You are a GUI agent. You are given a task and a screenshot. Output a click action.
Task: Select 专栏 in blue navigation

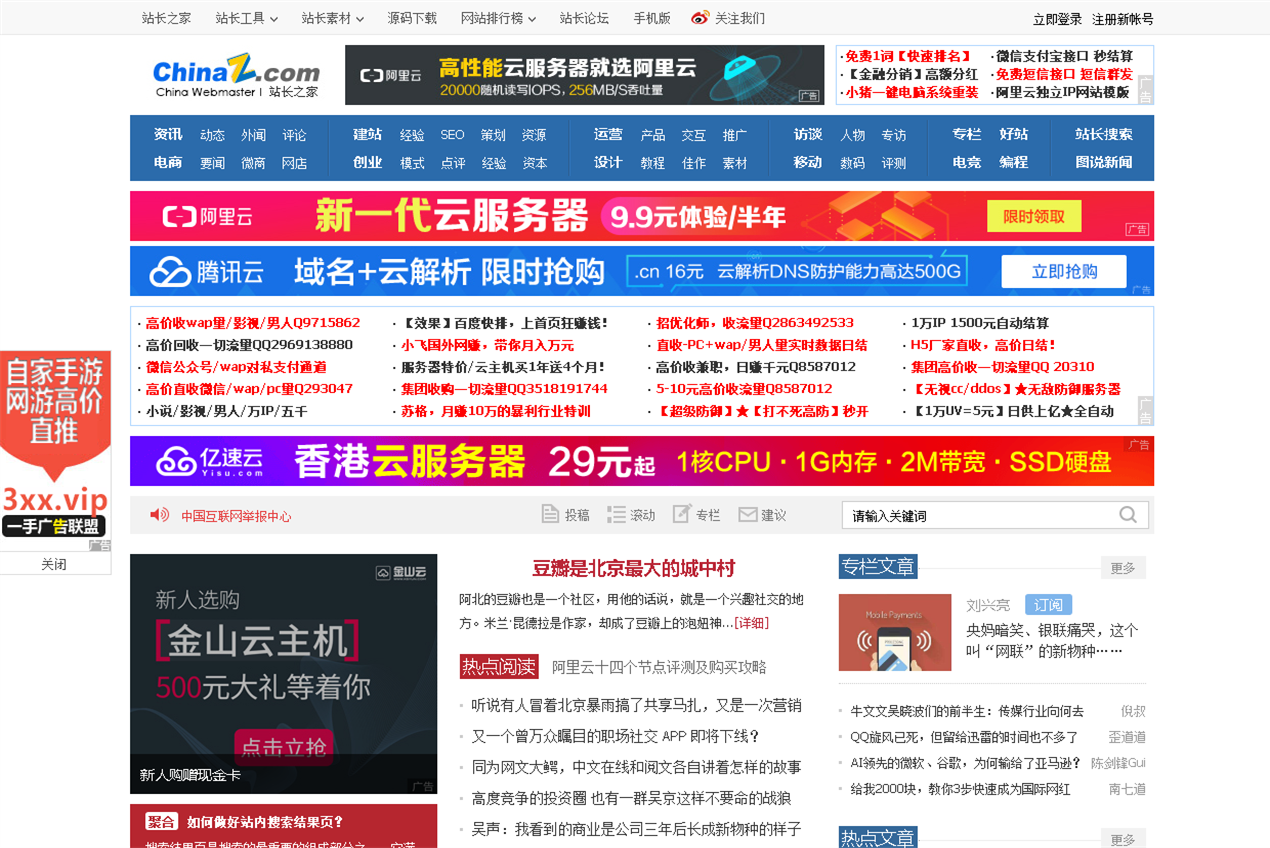click(x=967, y=134)
